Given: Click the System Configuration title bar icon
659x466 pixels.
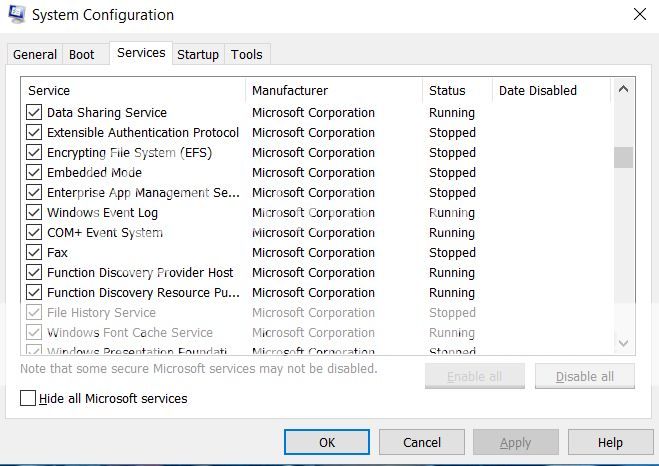Looking at the screenshot, I should (17, 14).
